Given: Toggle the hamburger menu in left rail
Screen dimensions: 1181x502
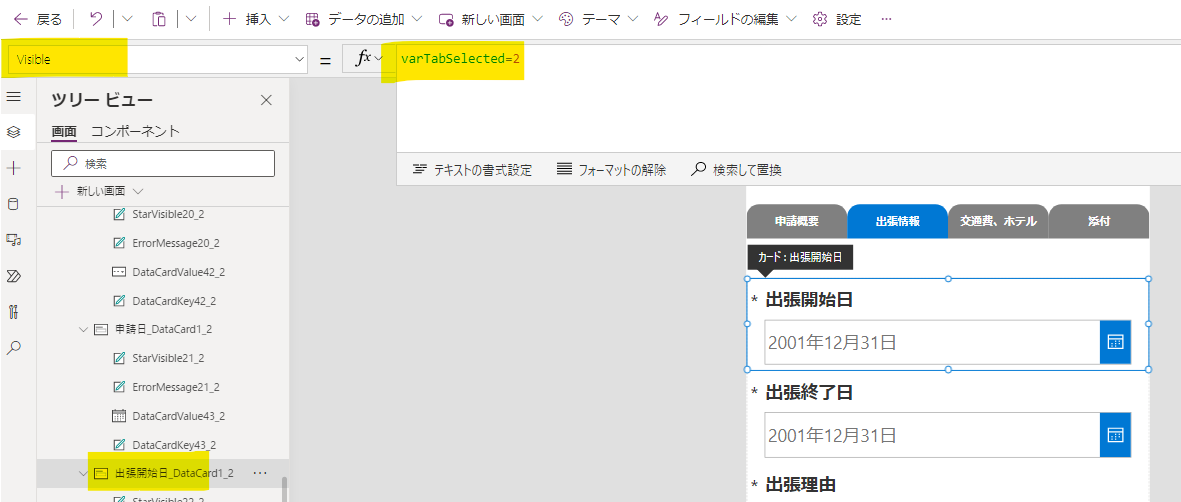Looking at the screenshot, I should tap(13, 96).
